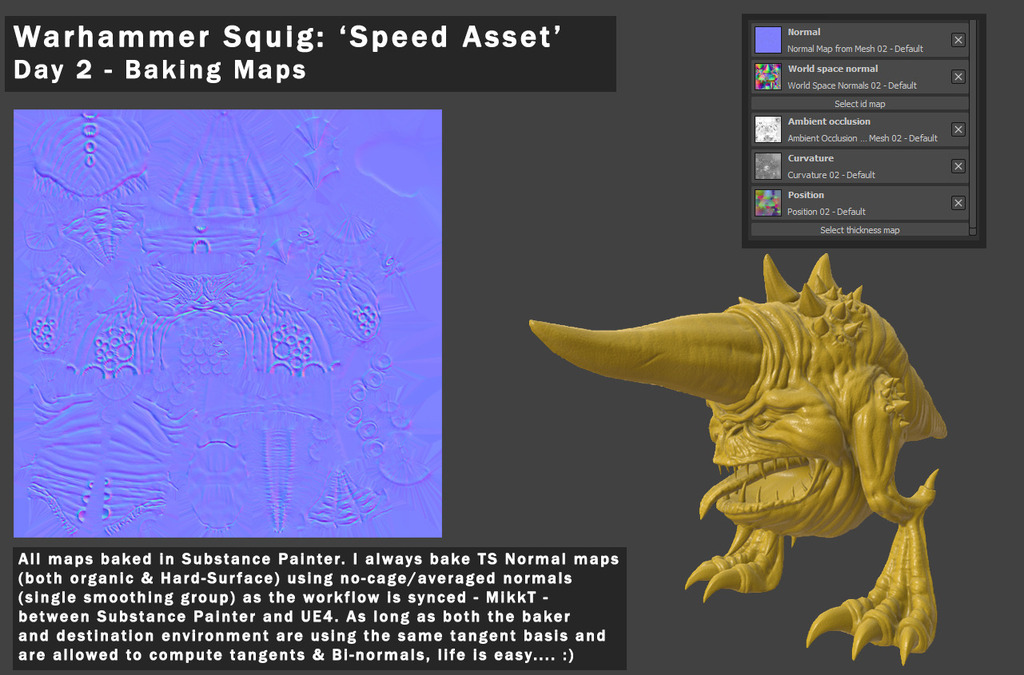Image resolution: width=1024 pixels, height=675 pixels.
Task: Click the Select thickness map button
Action: pos(859,230)
